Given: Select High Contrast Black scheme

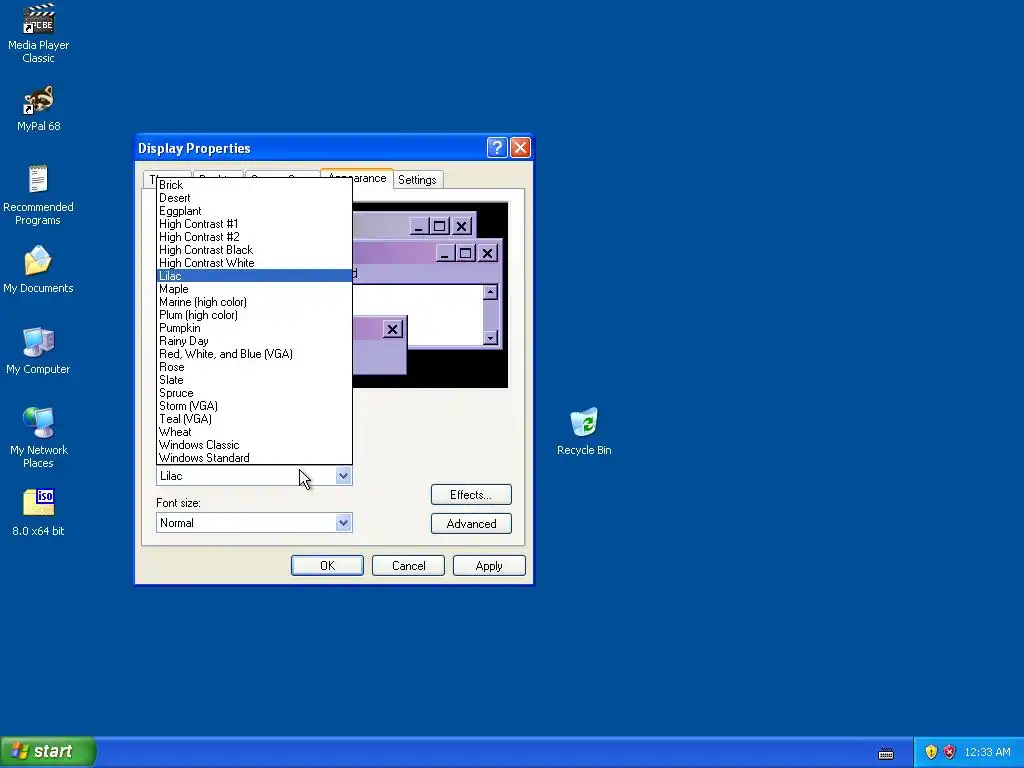Looking at the screenshot, I should (x=255, y=250).
